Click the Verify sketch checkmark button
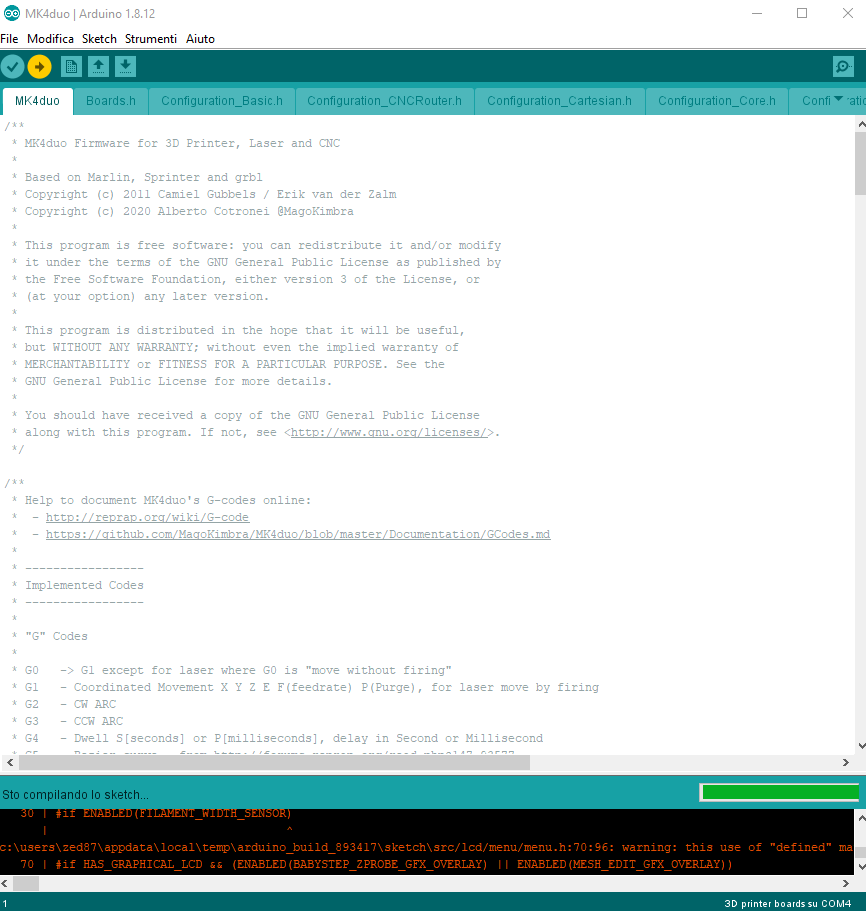The image size is (866, 911). point(13,67)
